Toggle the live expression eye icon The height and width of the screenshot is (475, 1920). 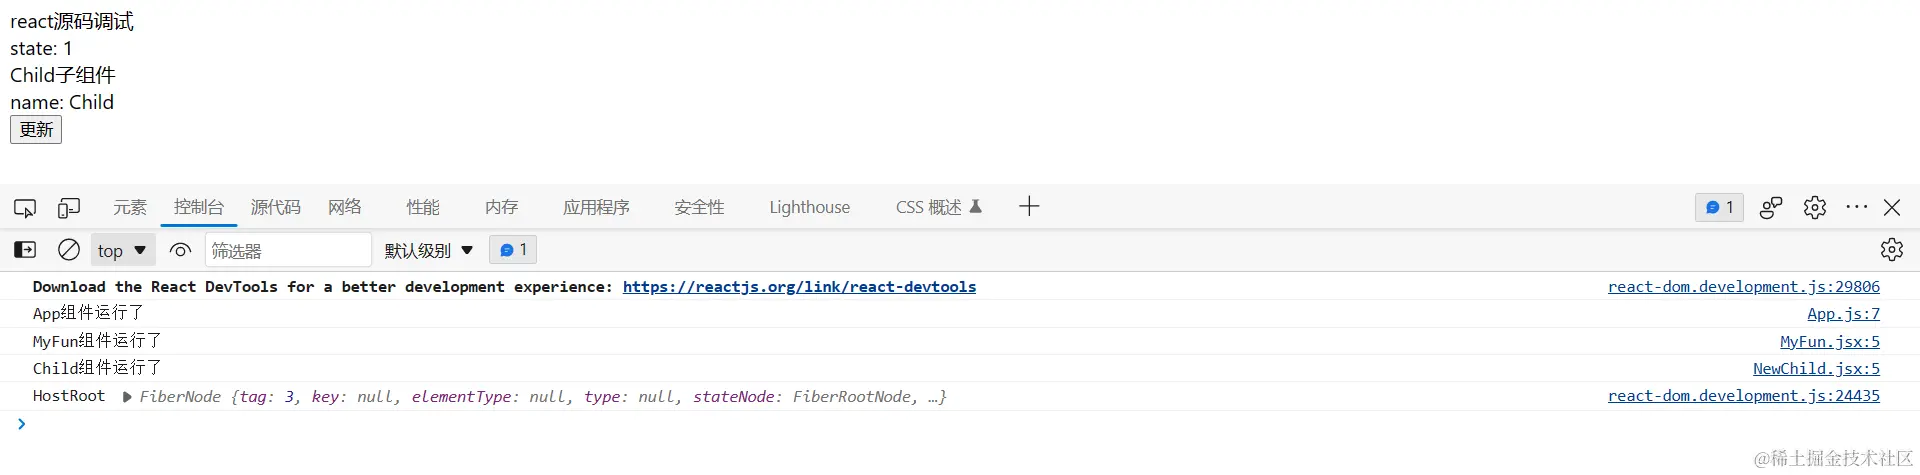180,250
